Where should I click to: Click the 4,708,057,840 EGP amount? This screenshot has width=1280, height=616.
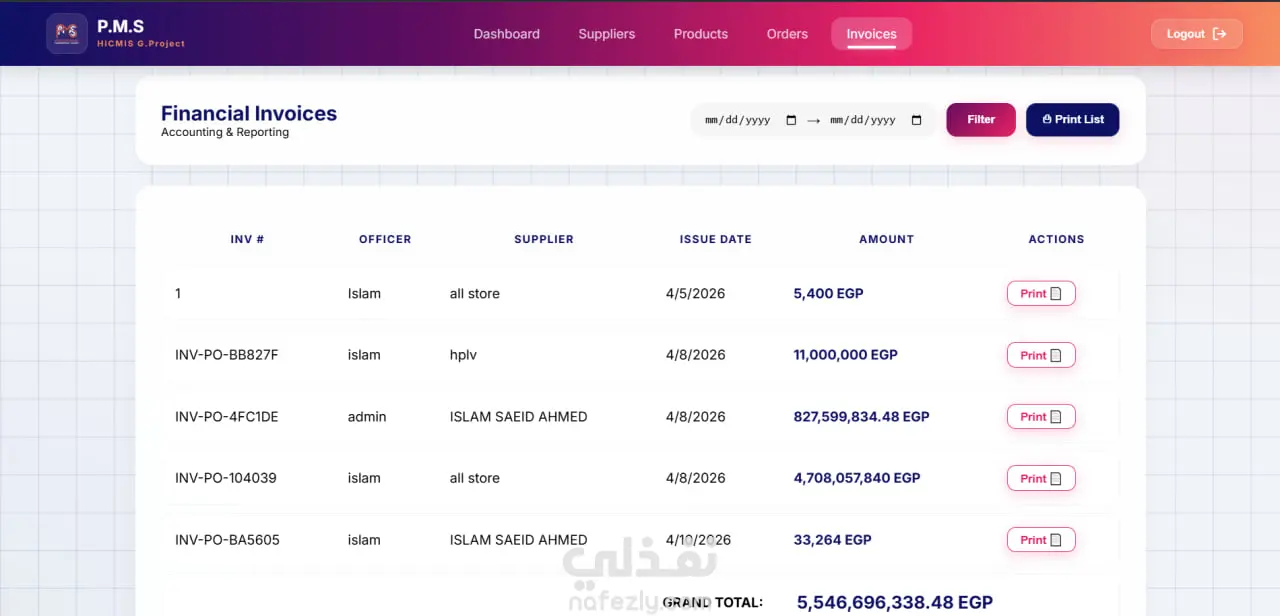point(857,478)
